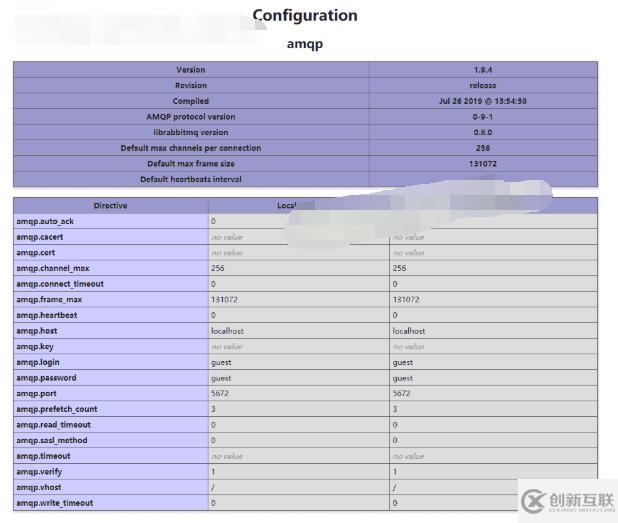The height and width of the screenshot is (523, 618).
Task: Click the AMQP protocol version label
Action: point(191,117)
